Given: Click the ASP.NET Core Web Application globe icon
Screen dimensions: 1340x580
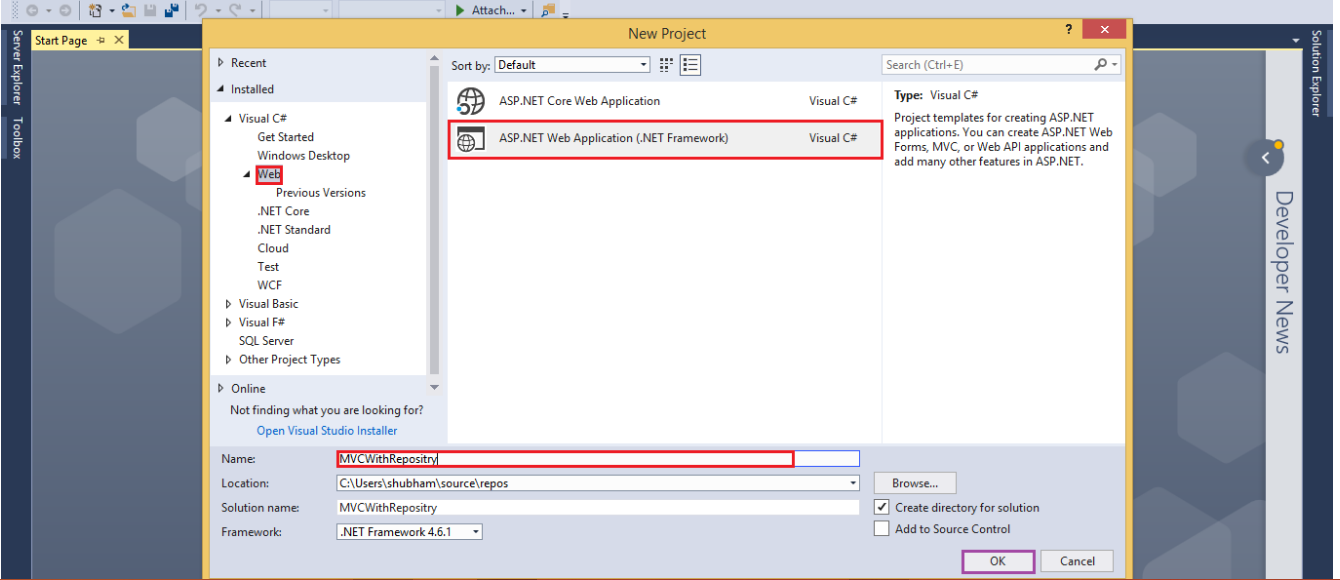Looking at the screenshot, I should 470,101.
